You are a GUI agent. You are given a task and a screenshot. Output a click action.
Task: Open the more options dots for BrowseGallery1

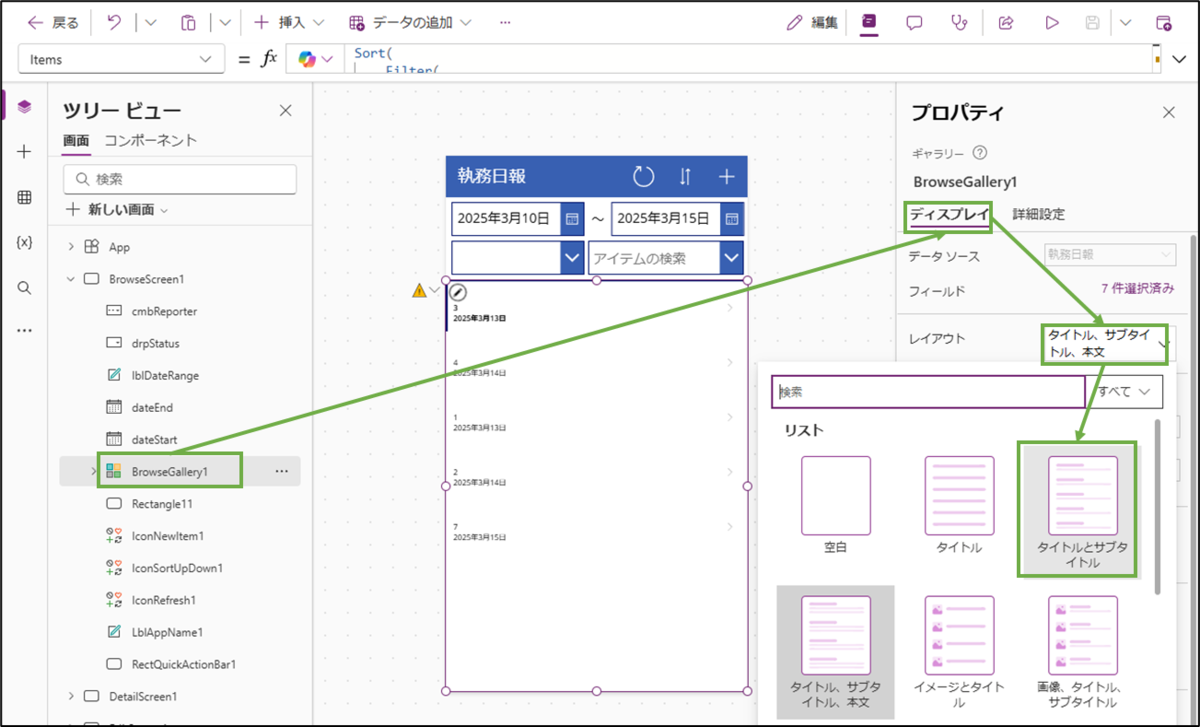pos(281,471)
